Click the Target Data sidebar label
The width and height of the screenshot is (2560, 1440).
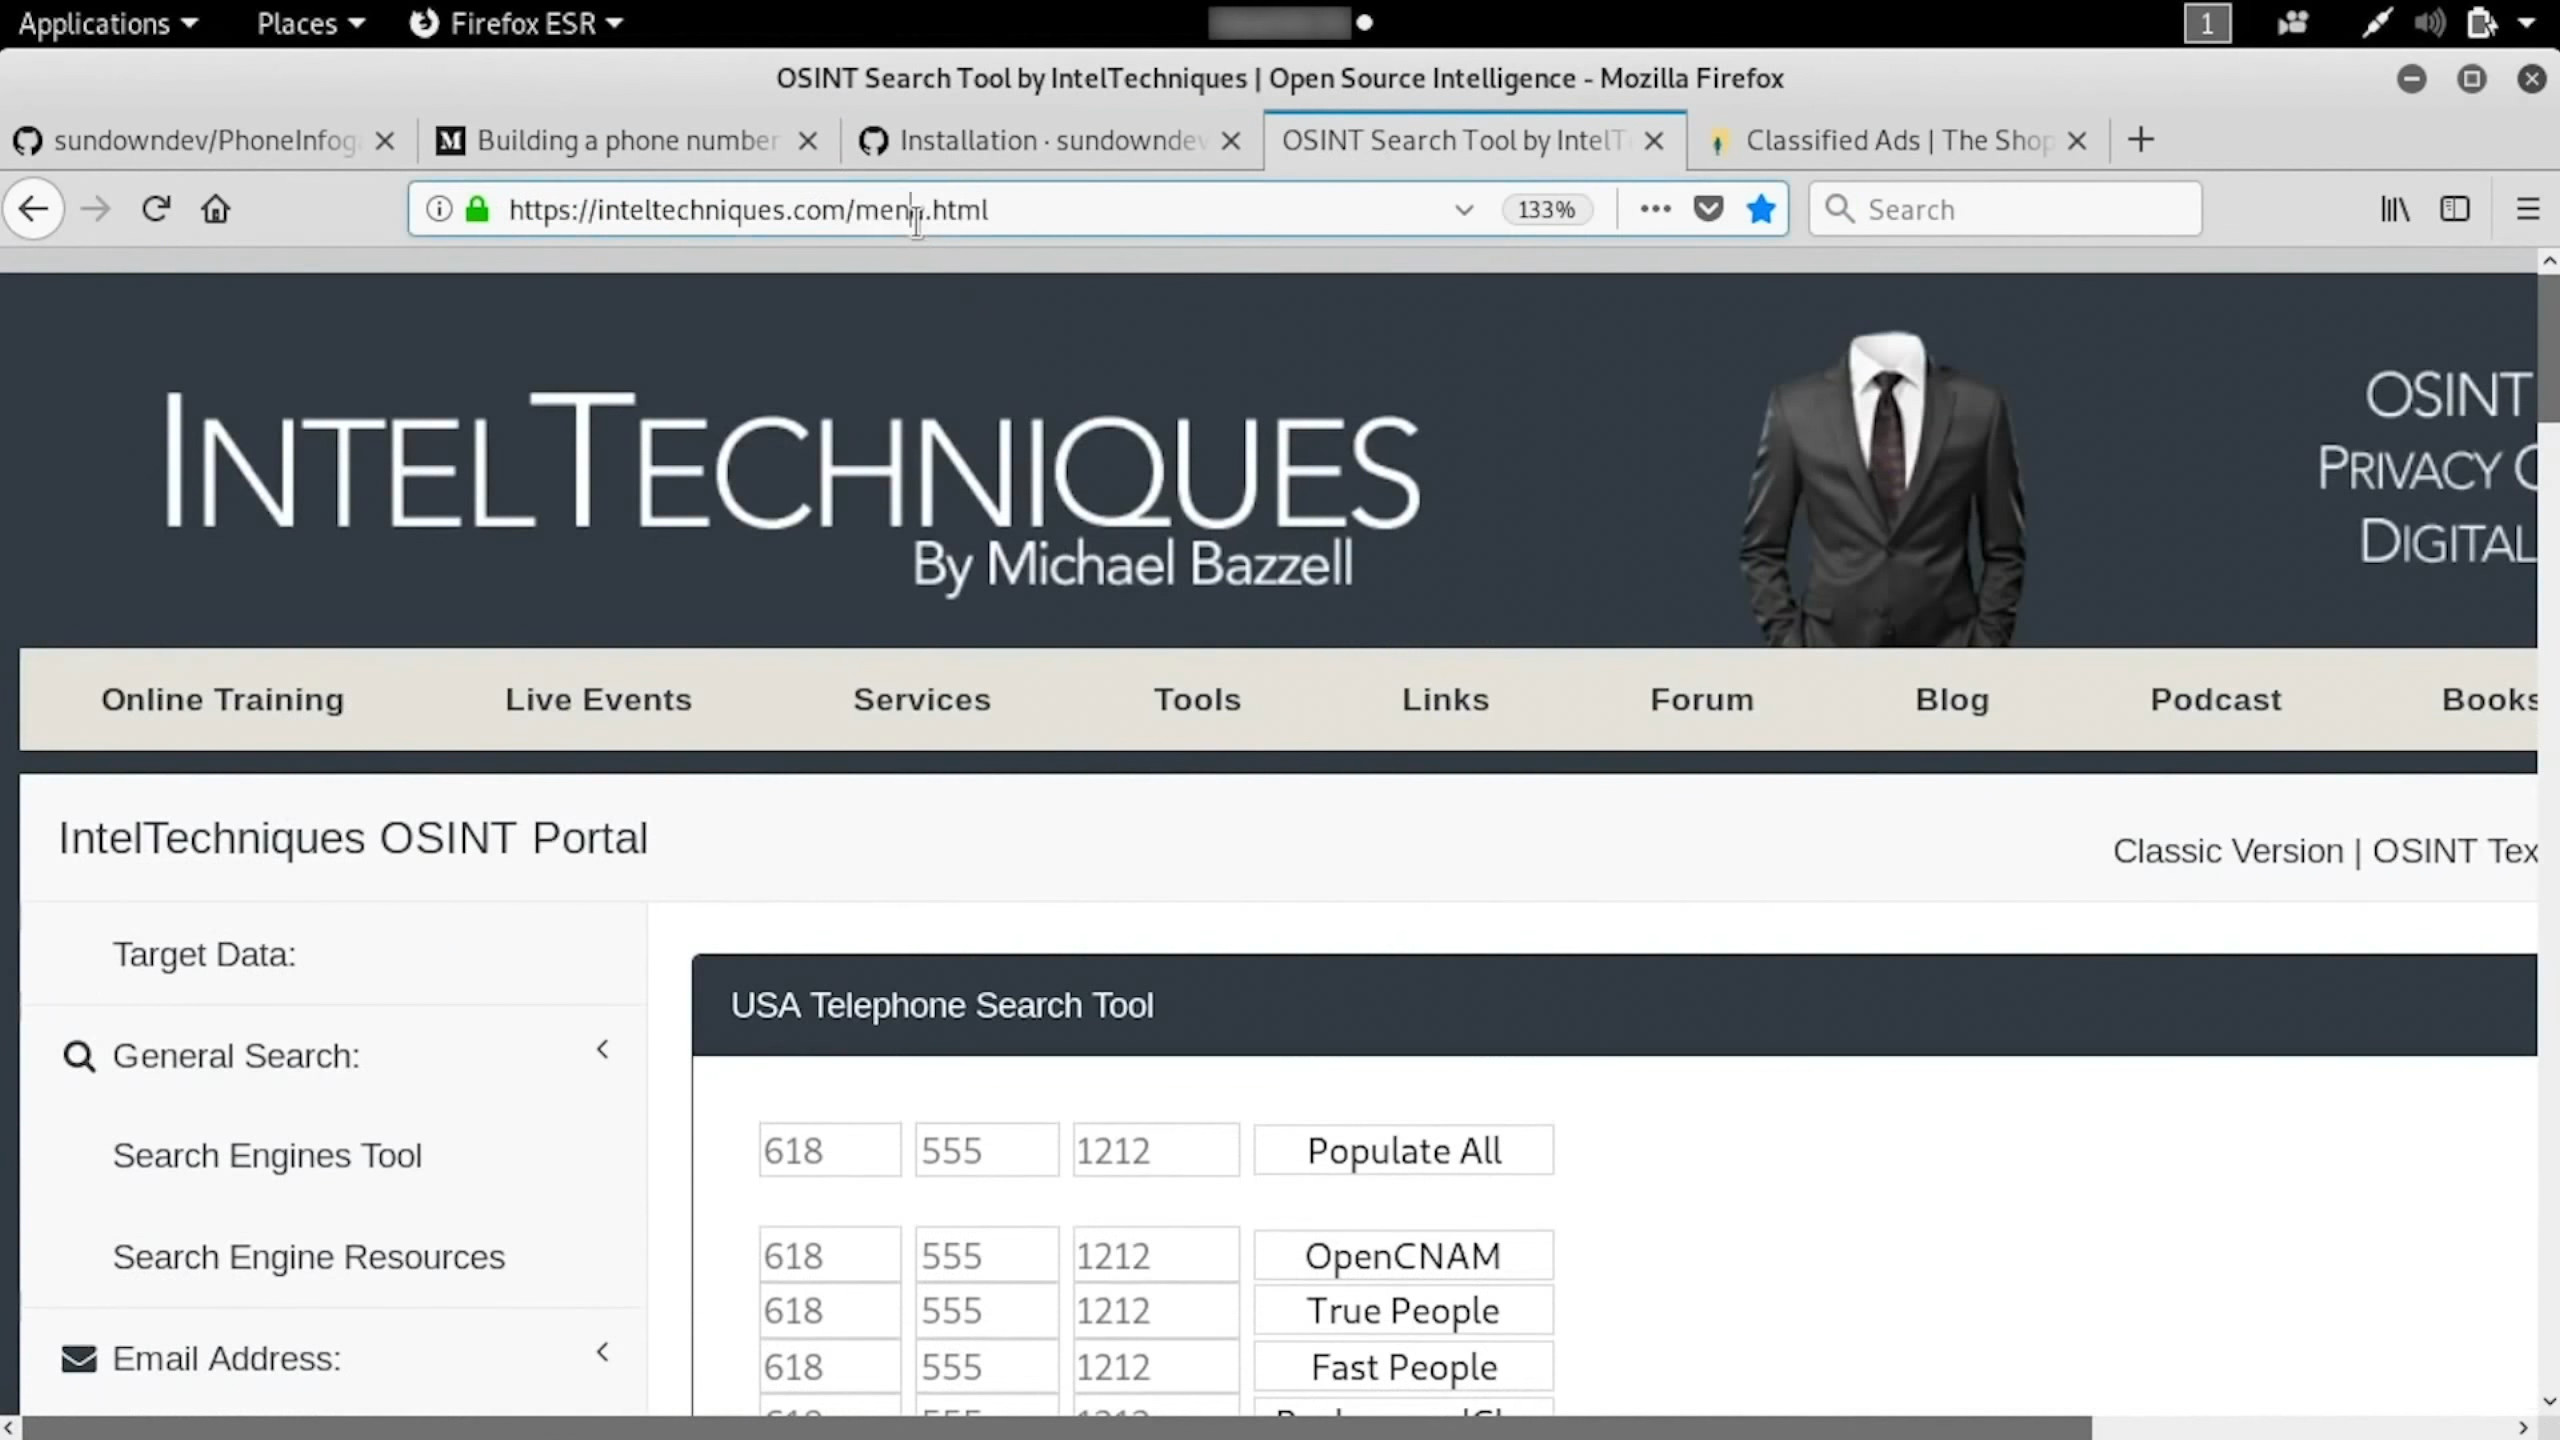[x=204, y=955]
